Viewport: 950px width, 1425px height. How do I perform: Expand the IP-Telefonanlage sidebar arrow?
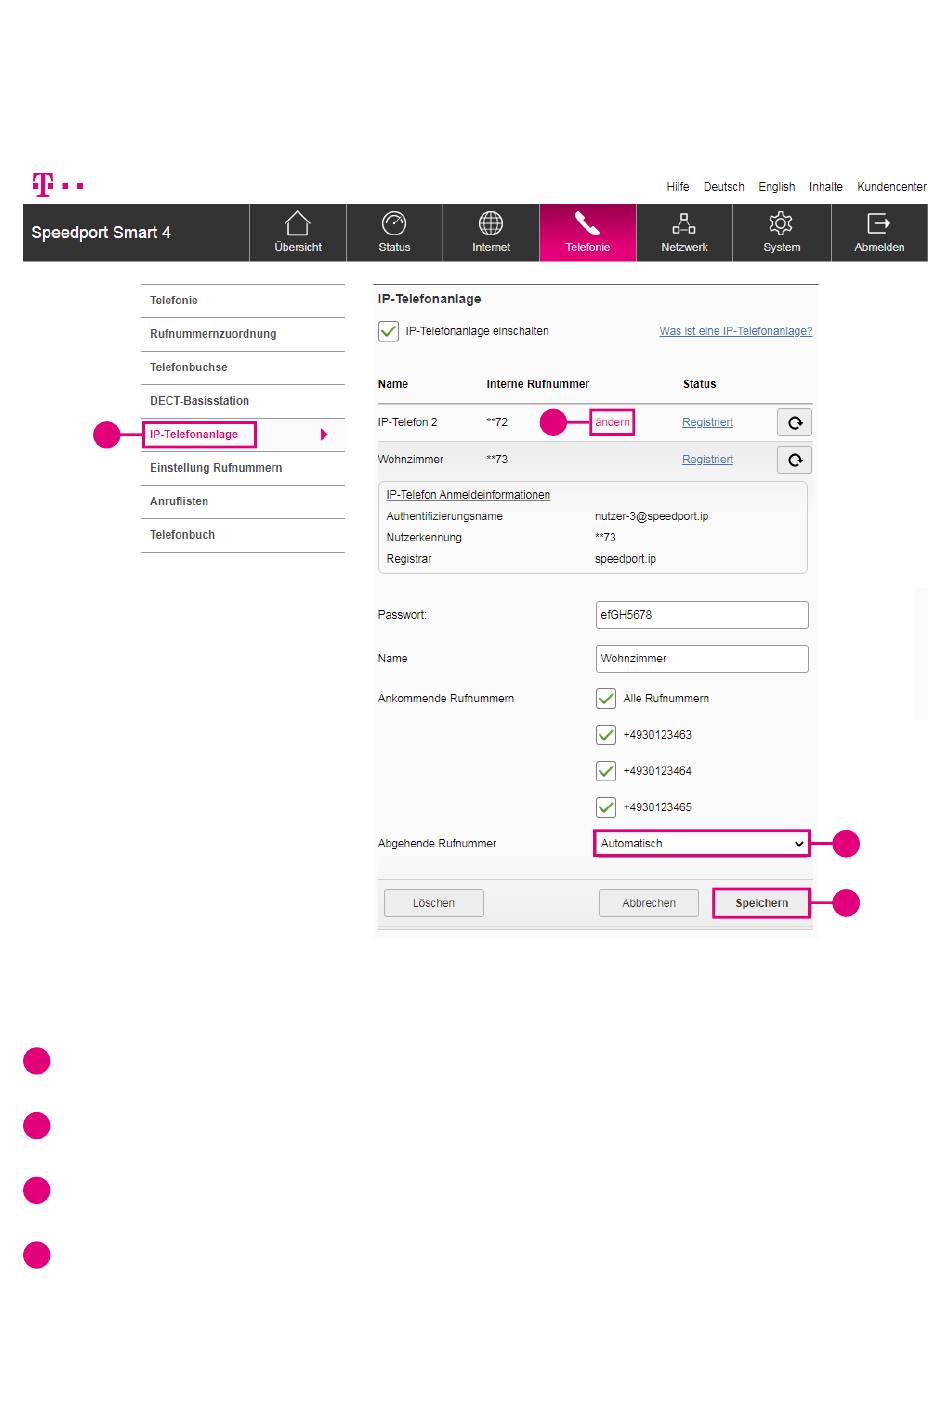click(x=324, y=435)
